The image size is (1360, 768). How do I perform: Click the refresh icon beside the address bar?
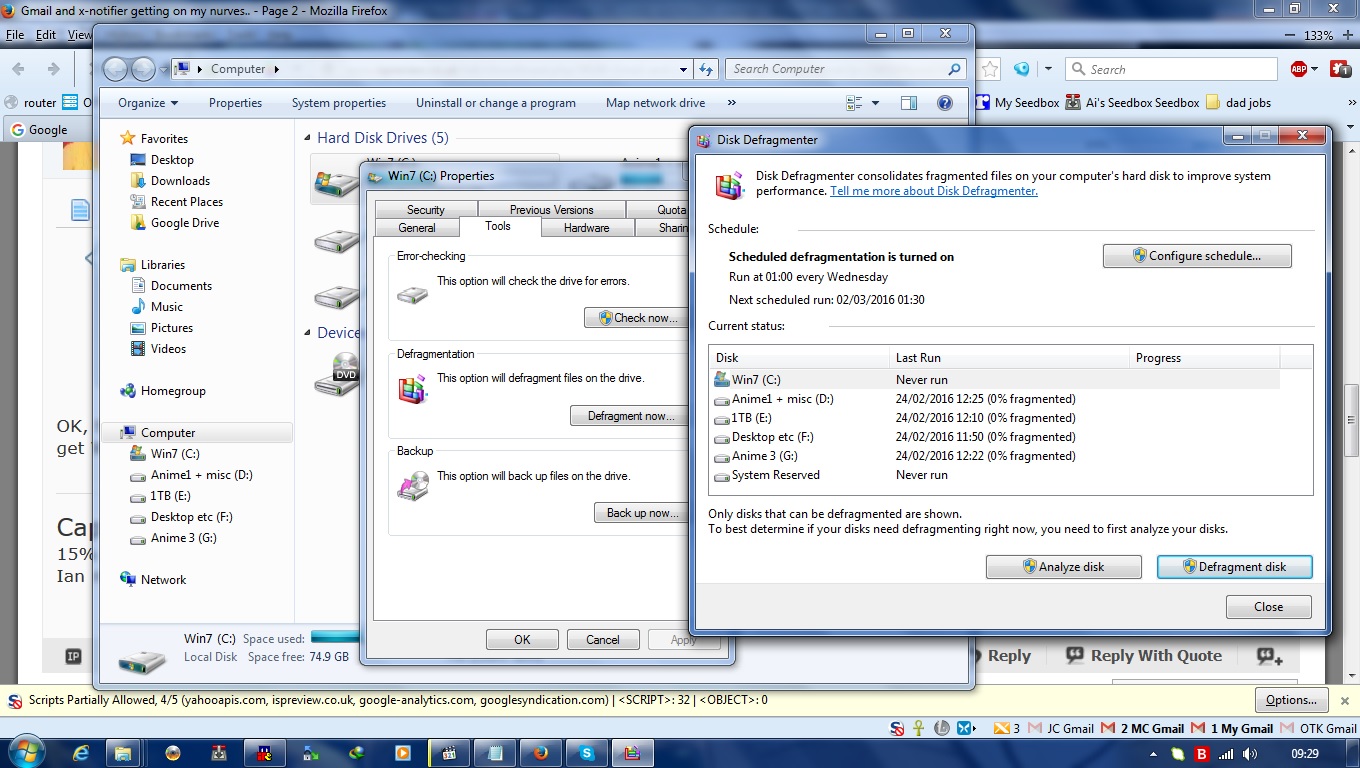(x=706, y=69)
